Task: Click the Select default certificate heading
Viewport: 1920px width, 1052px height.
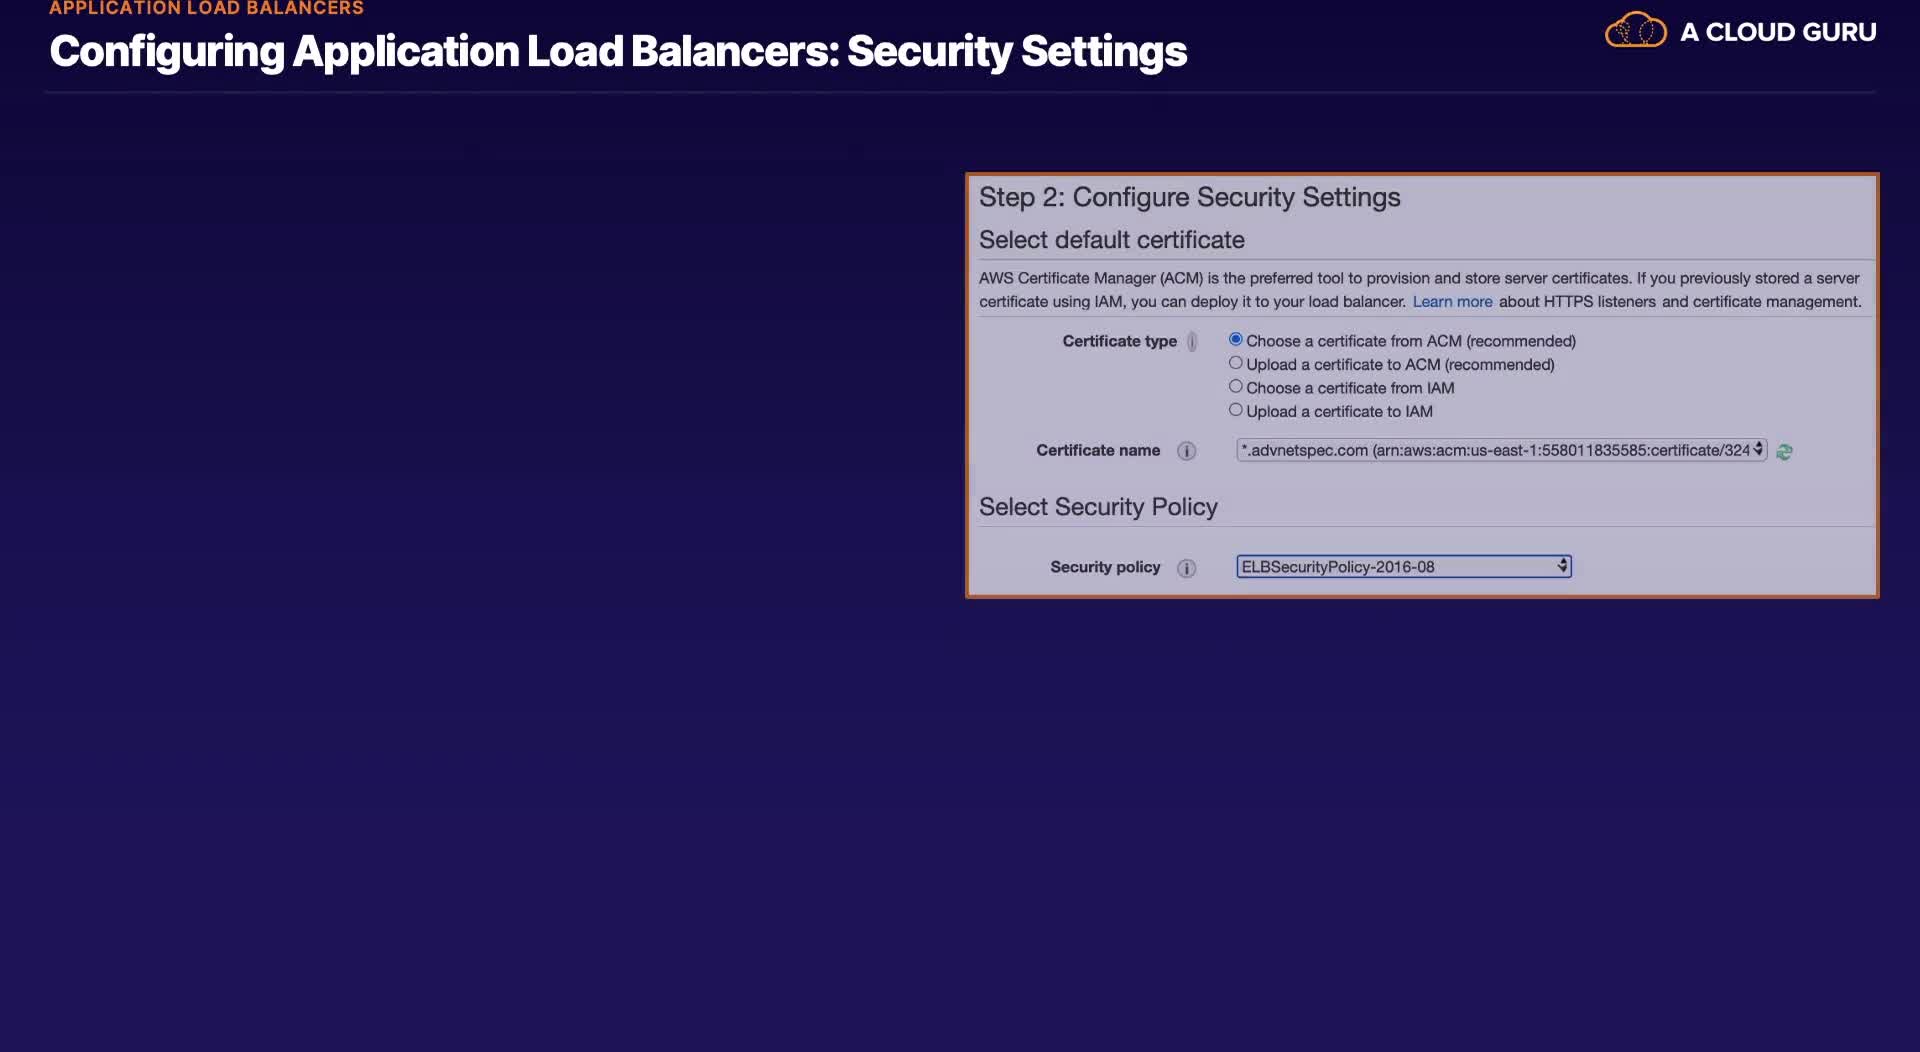Action: [x=1111, y=240]
